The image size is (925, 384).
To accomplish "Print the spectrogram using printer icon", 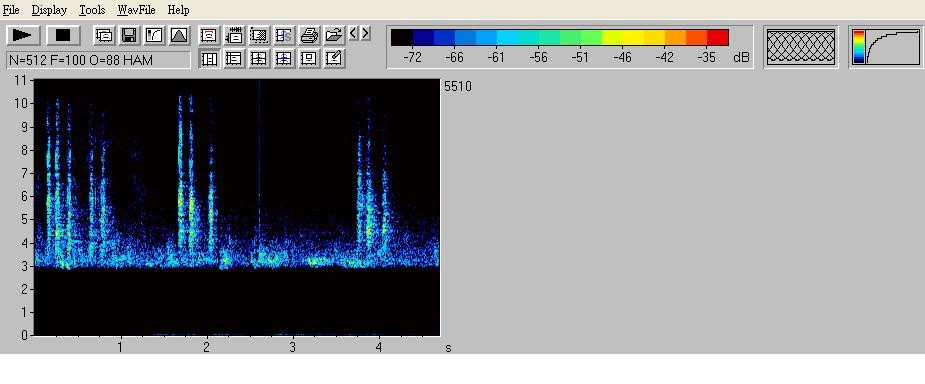I will coord(309,35).
